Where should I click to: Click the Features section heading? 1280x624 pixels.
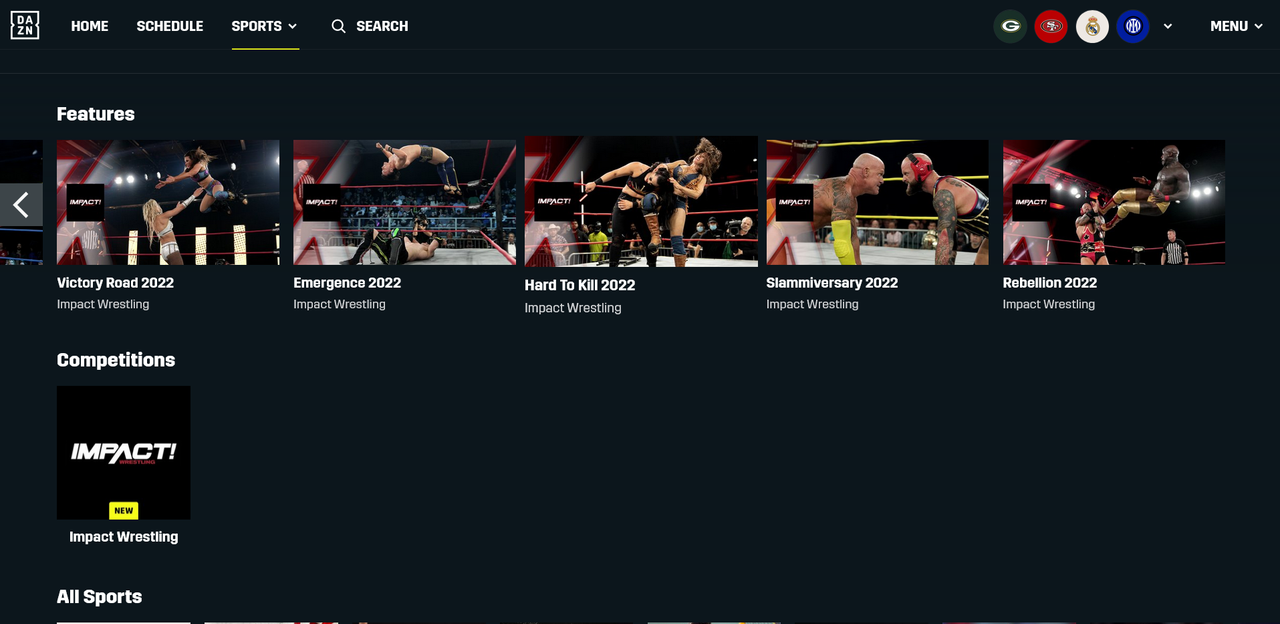(96, 114)
